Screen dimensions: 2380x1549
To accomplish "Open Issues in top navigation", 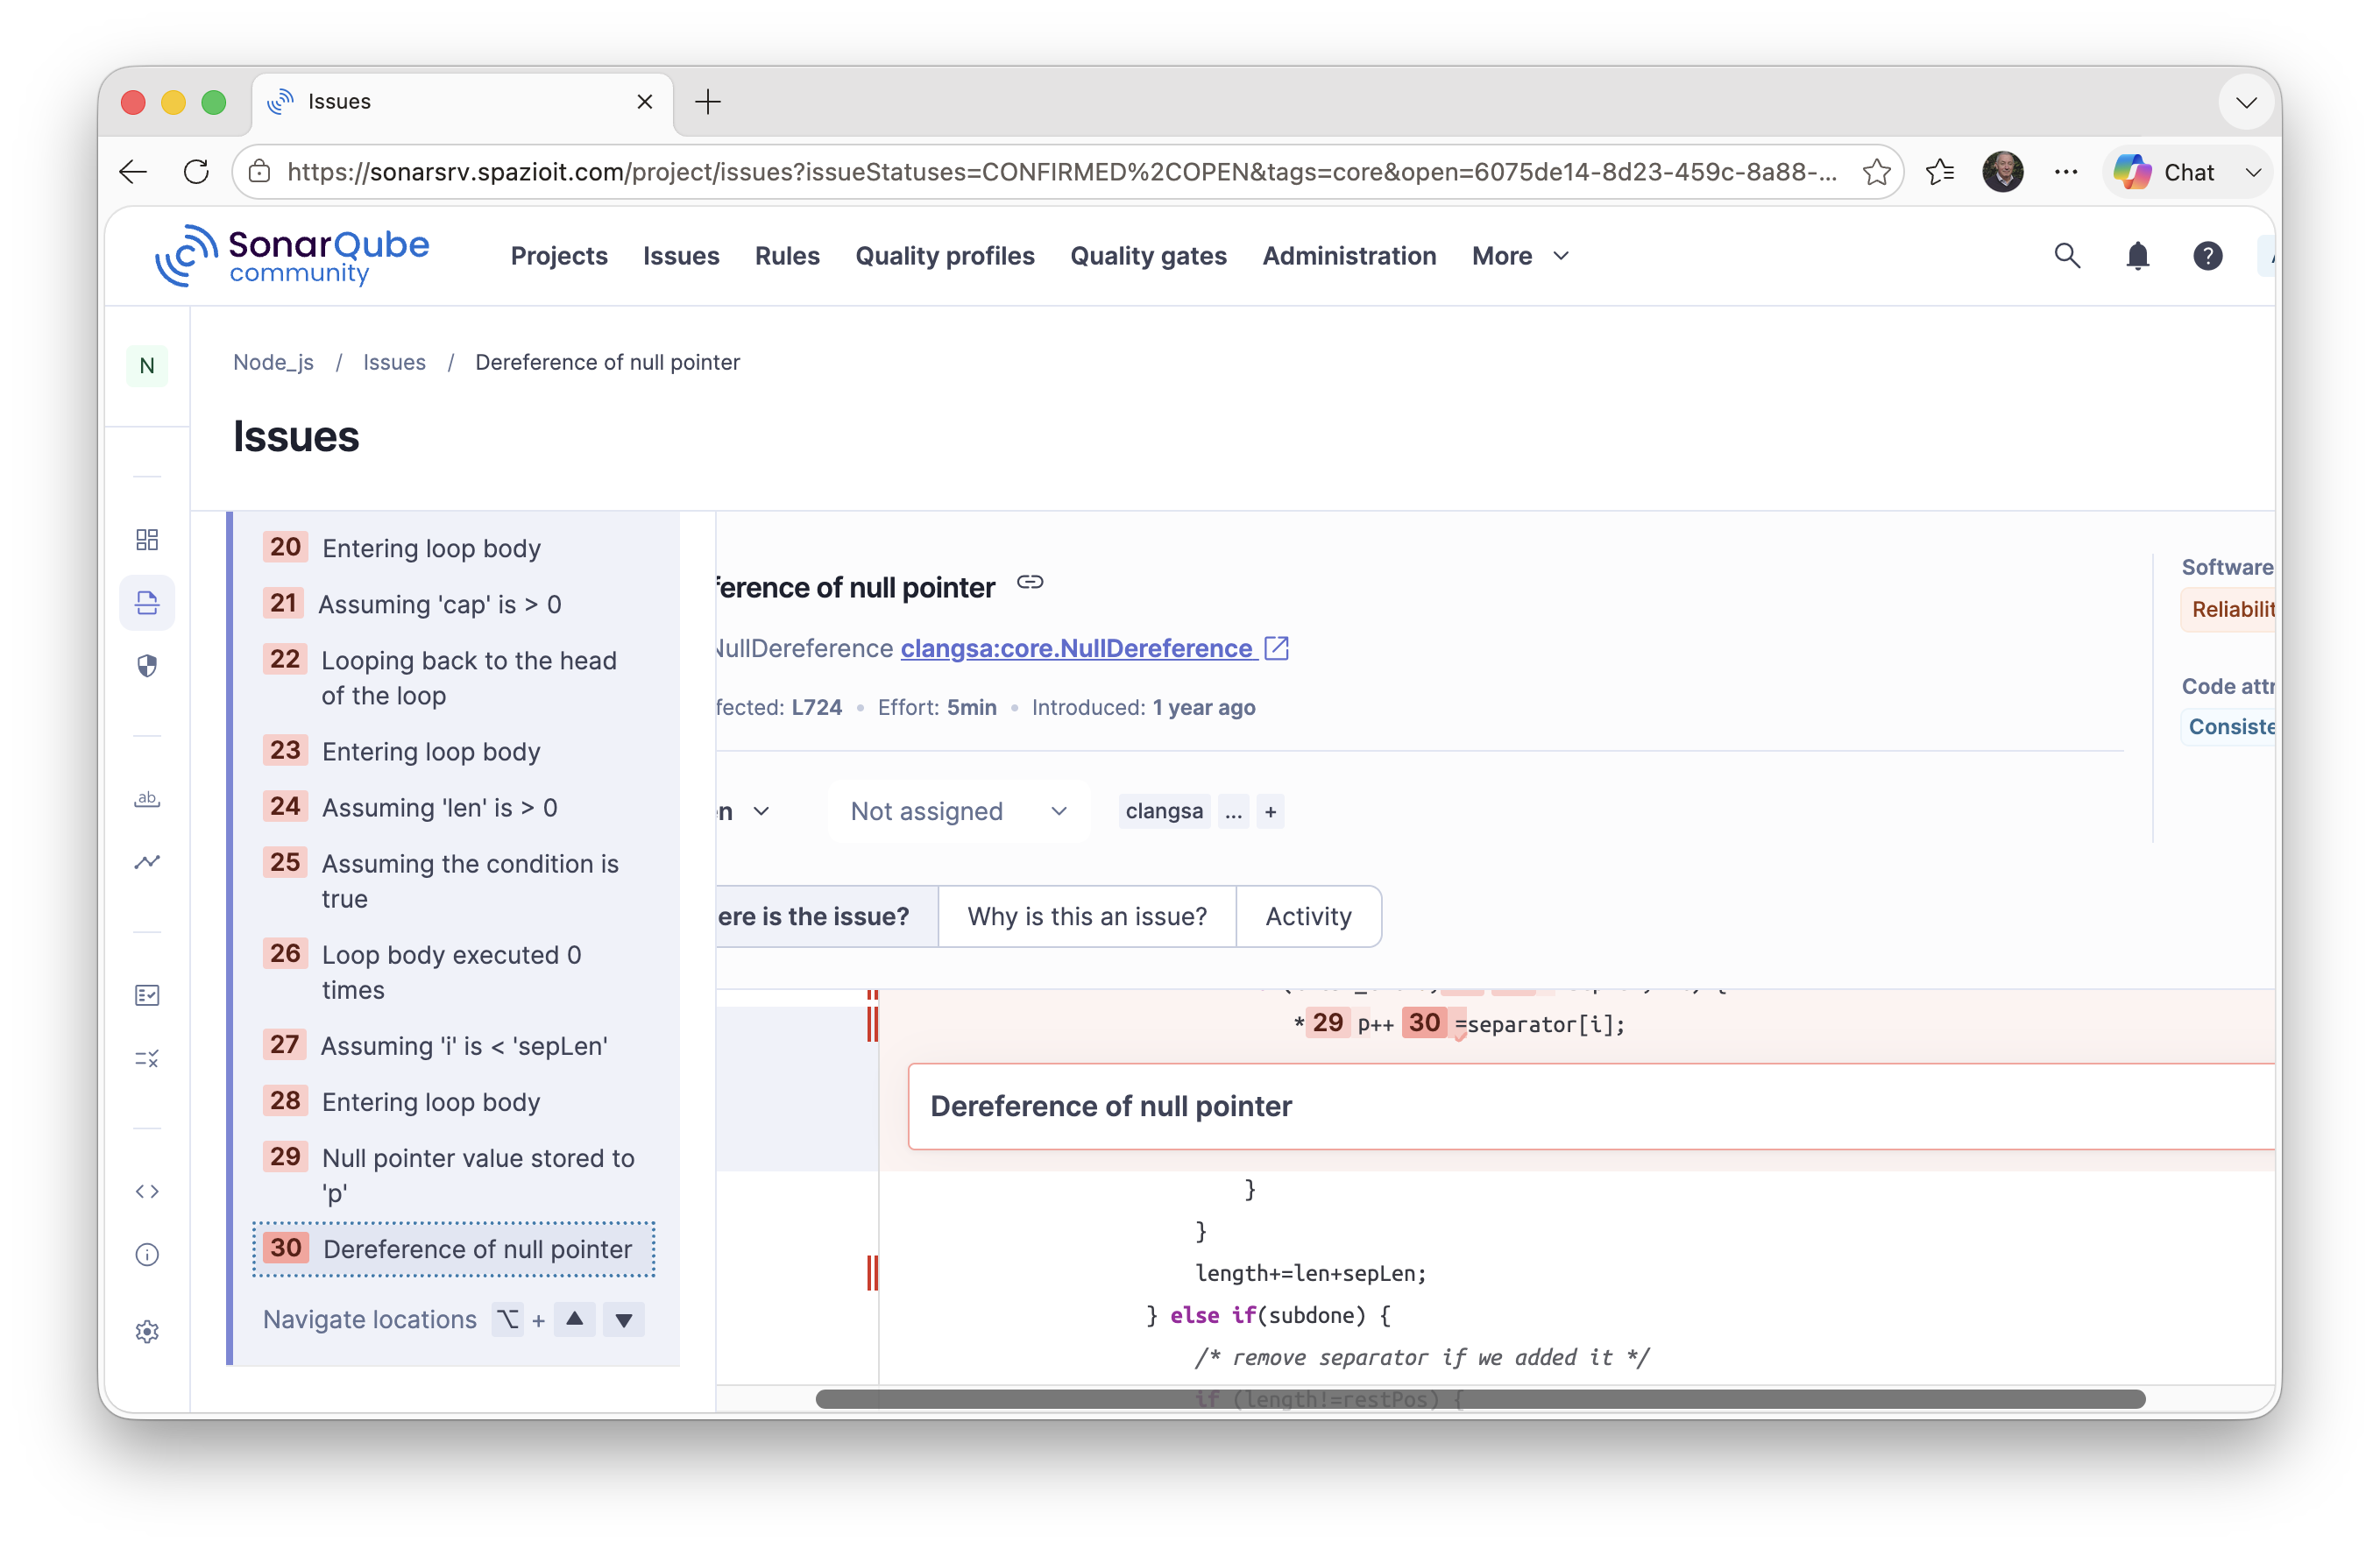I will click(681, 256).
